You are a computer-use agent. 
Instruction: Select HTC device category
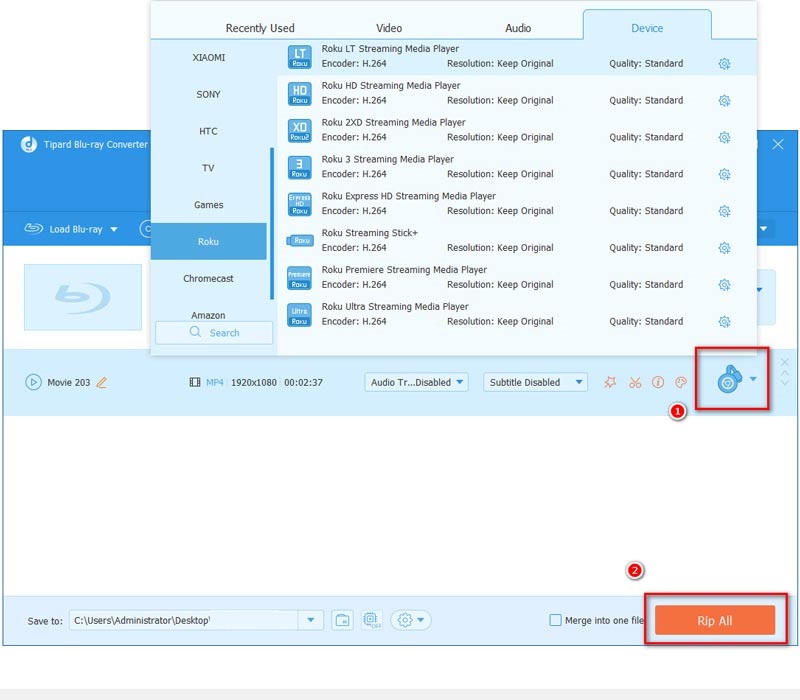pyautogui.click(x=209, y=131)
